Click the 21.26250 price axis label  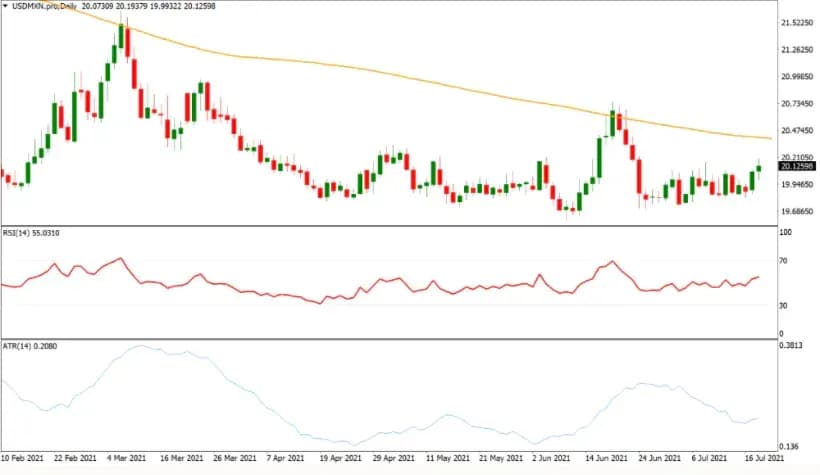pyautogui.click(x=797, y=50)
